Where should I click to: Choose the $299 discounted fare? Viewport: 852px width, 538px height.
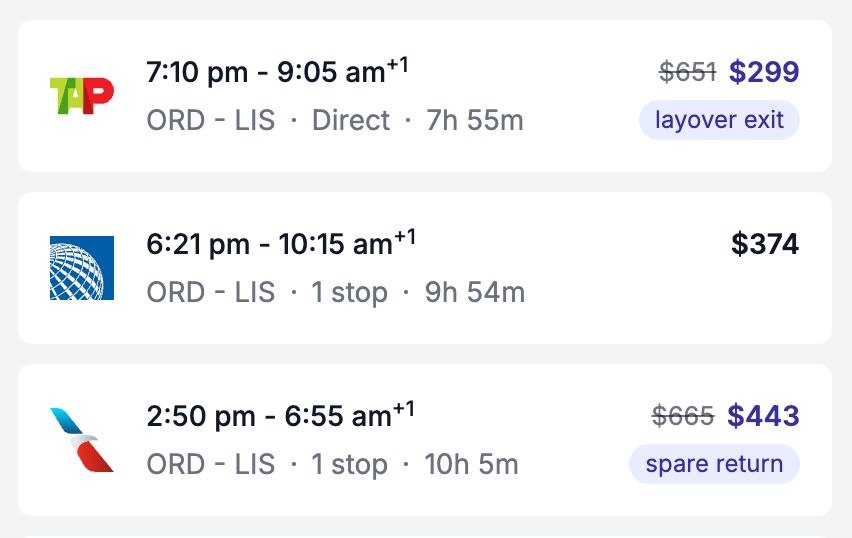tap(764, 72)
